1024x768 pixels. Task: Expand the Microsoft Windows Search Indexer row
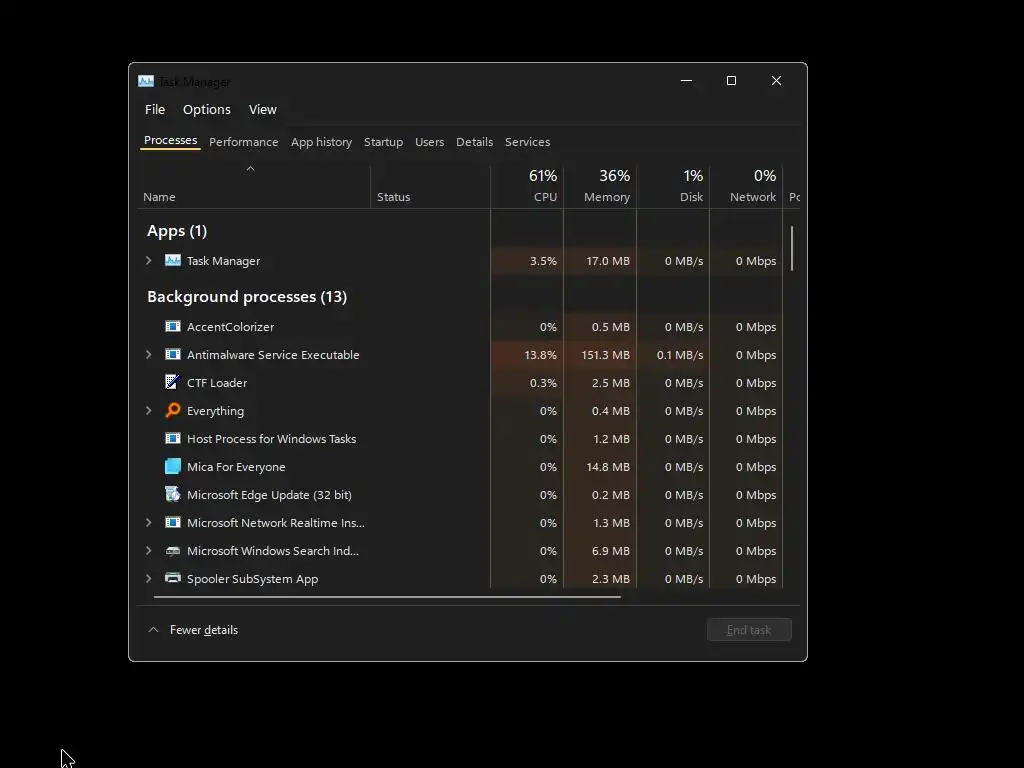point(149,551)
